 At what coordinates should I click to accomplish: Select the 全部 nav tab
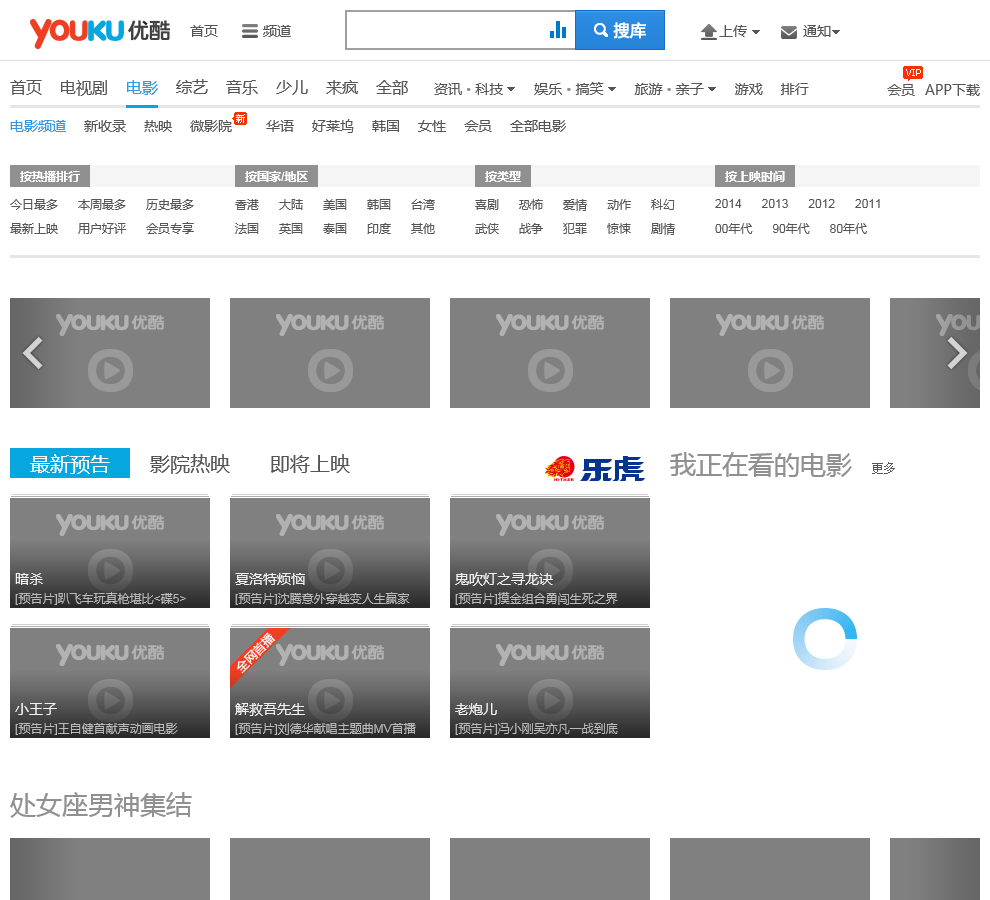pos(392,88)
